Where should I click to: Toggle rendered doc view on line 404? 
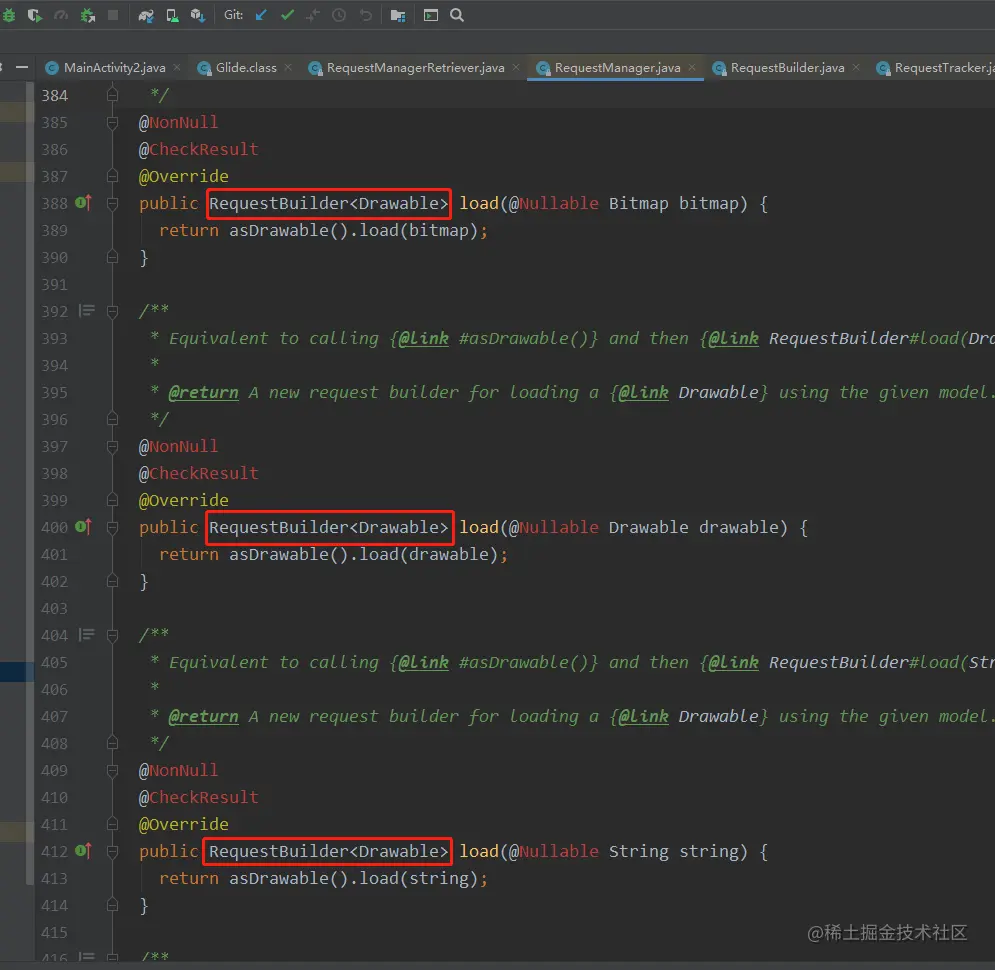(86, 635)
